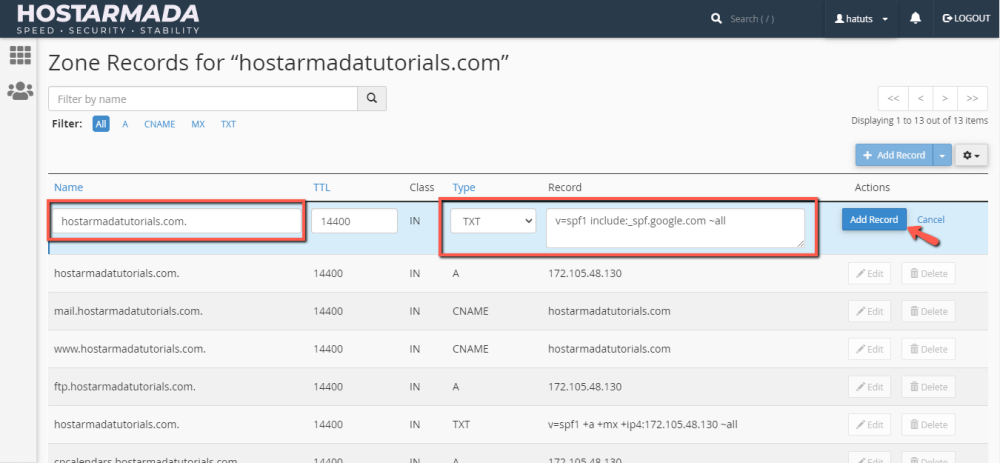
Task: Click the HostArmada logo
Action: tap(108, 18)
